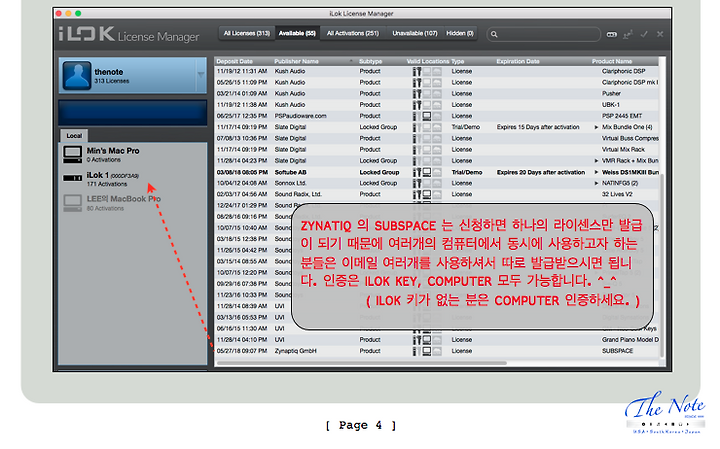Select iLok 1 with 171 Activations
This screenshot has width=720, height=449.
point(132,179)
